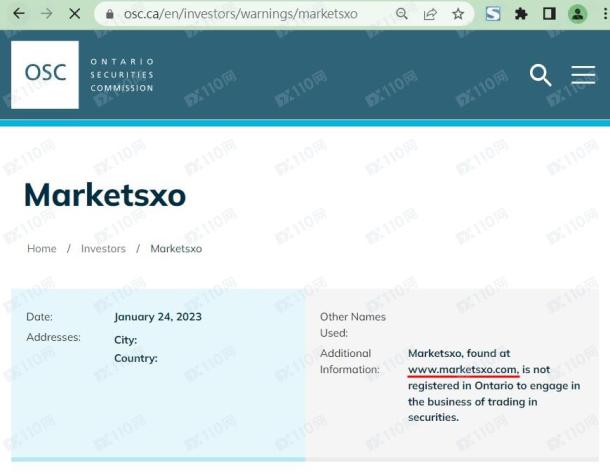Share this page via share icon
610x475 pixels.
pos(430,14)
